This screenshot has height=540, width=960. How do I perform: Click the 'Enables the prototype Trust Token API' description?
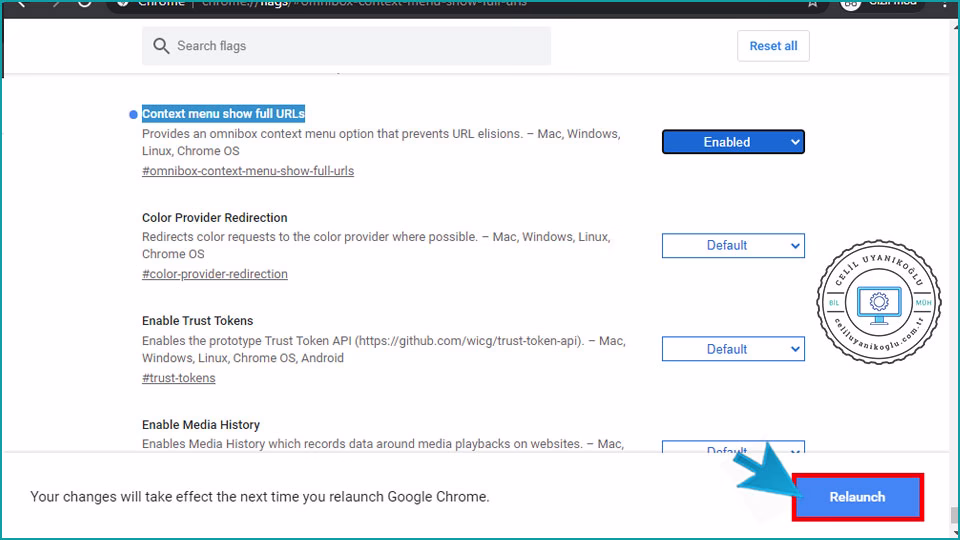(x=384, y=349)
